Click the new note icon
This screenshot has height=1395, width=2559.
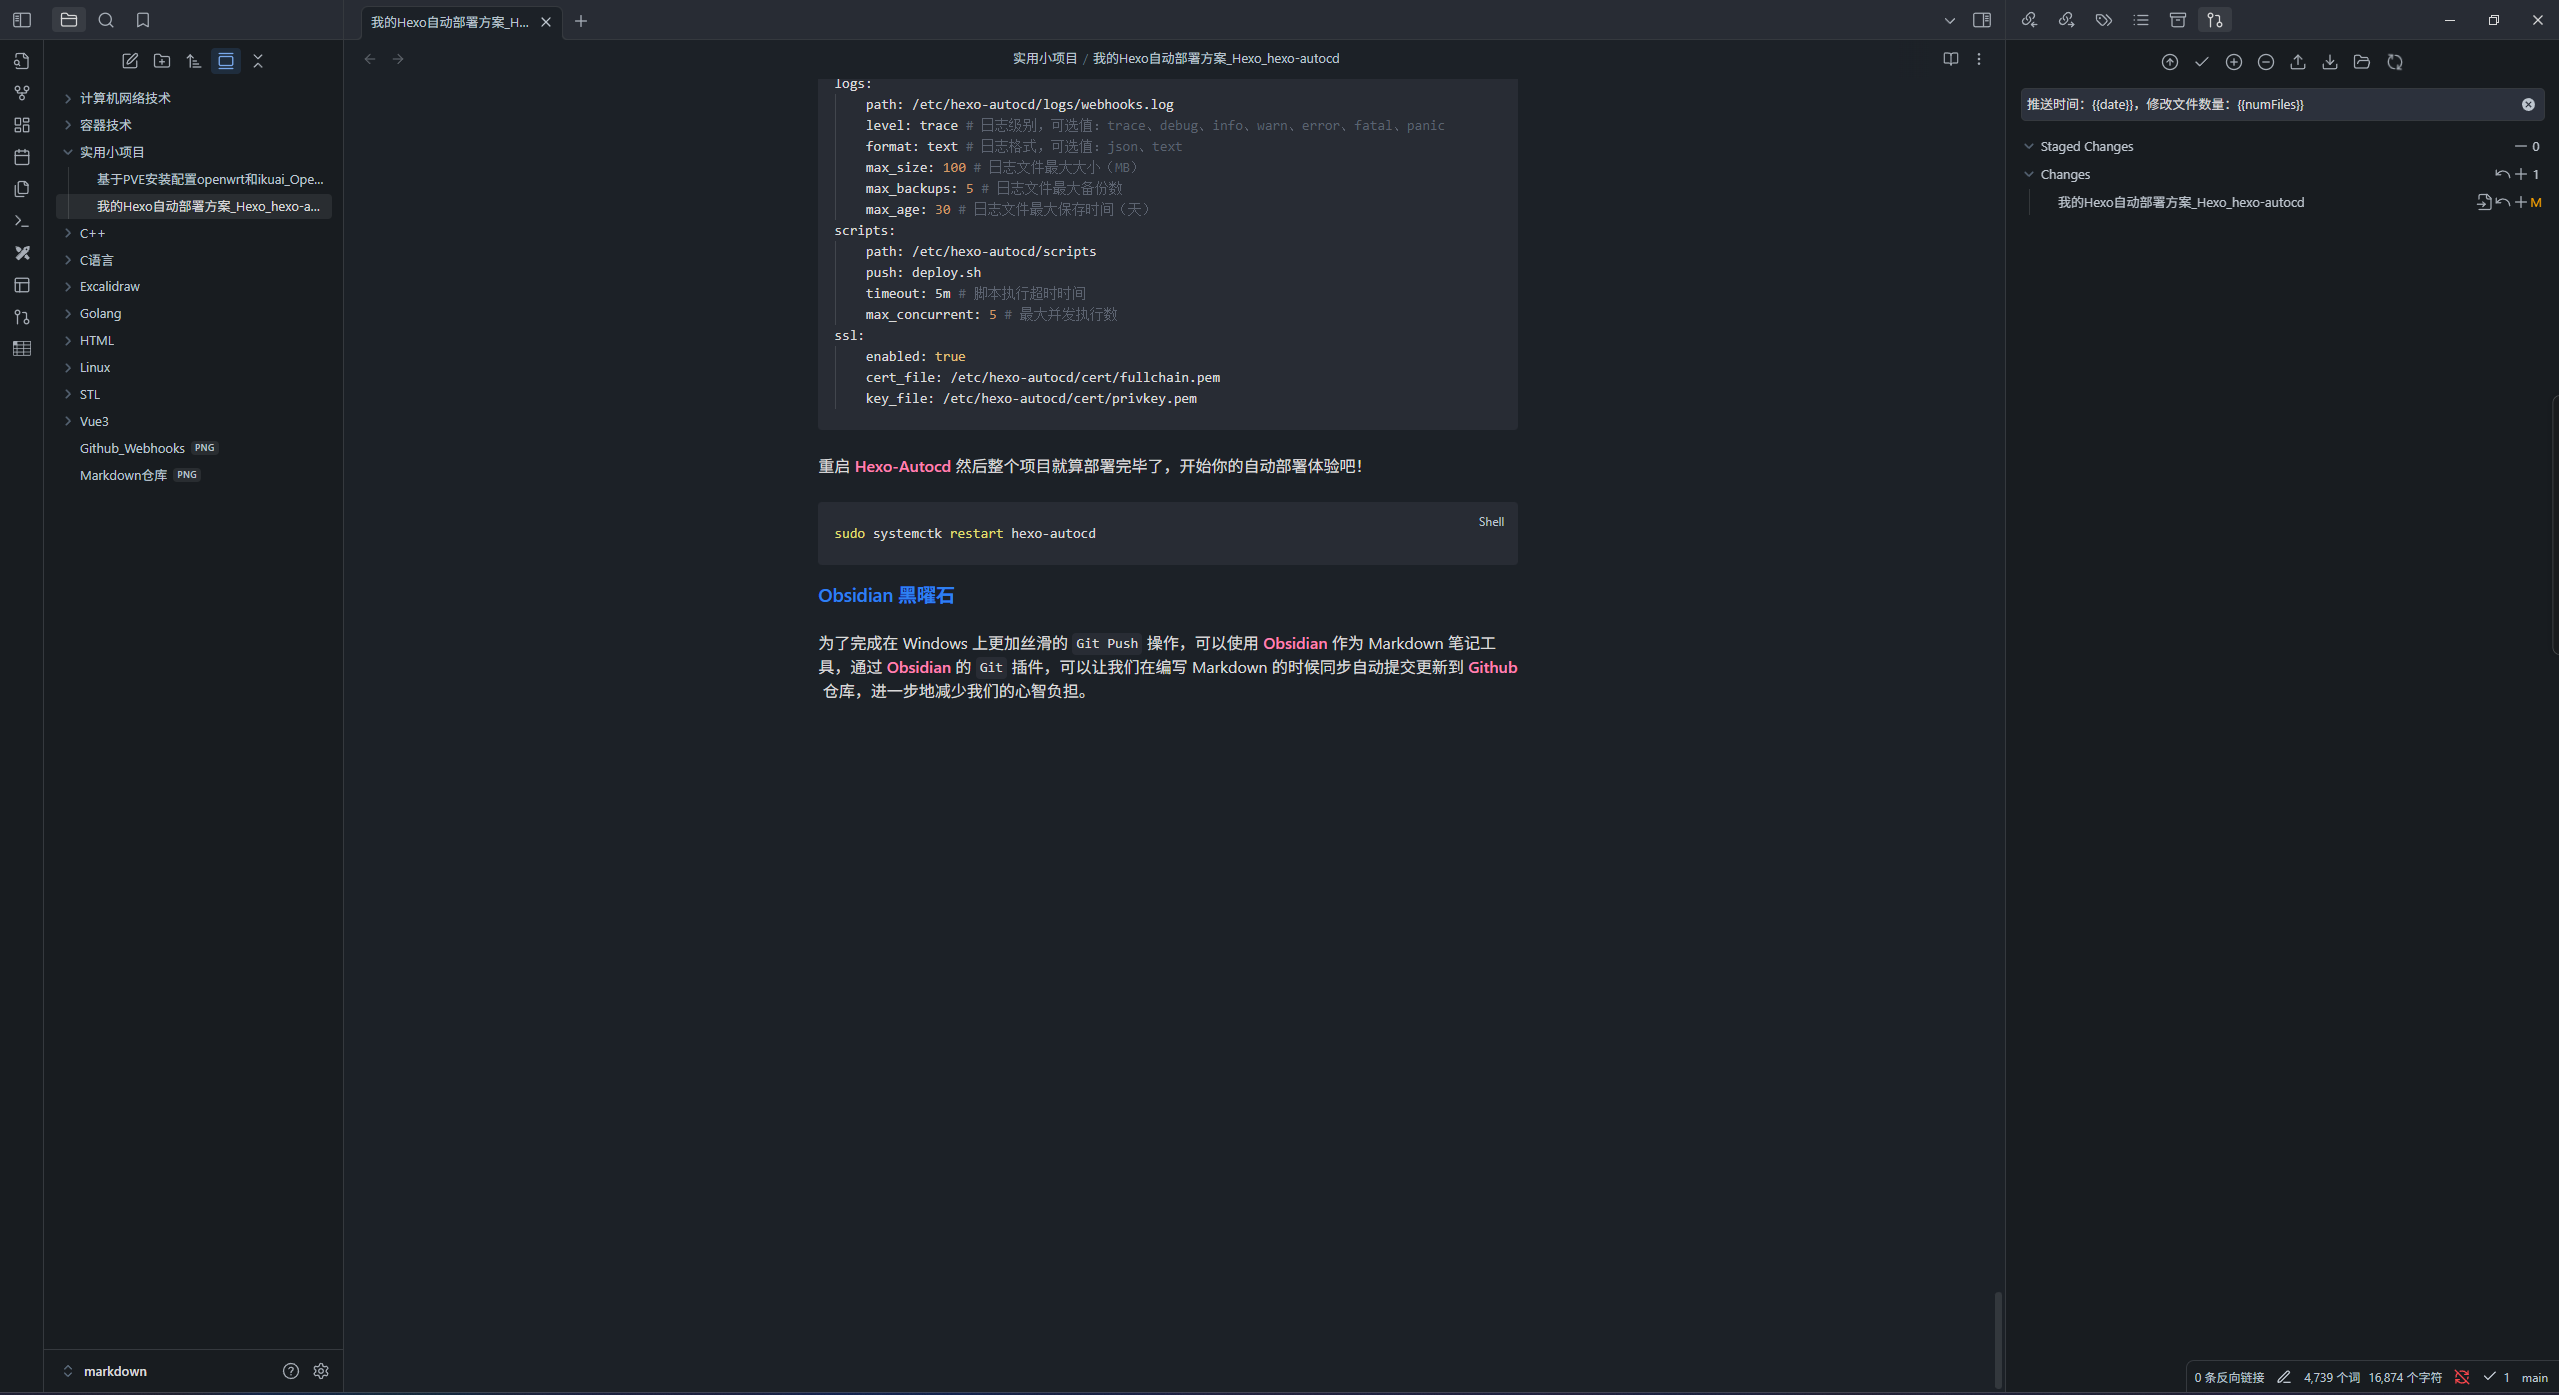(x=130, y=61)
